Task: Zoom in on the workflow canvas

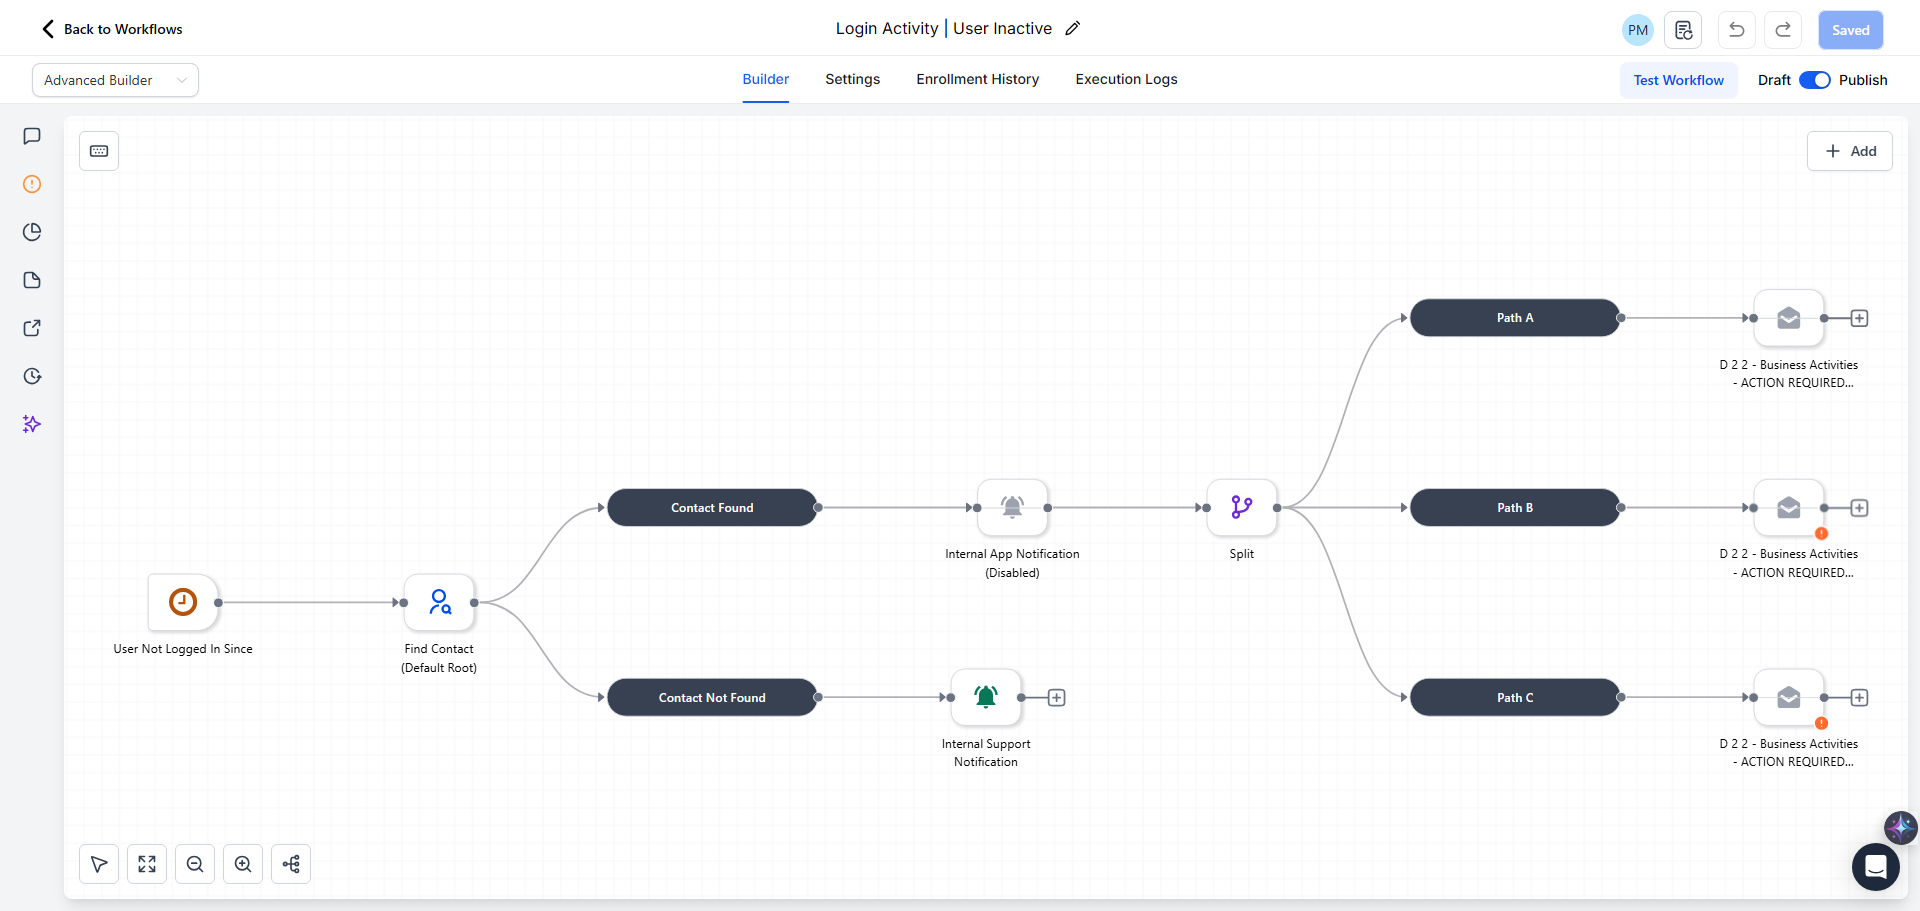Action: coord(243,864)
